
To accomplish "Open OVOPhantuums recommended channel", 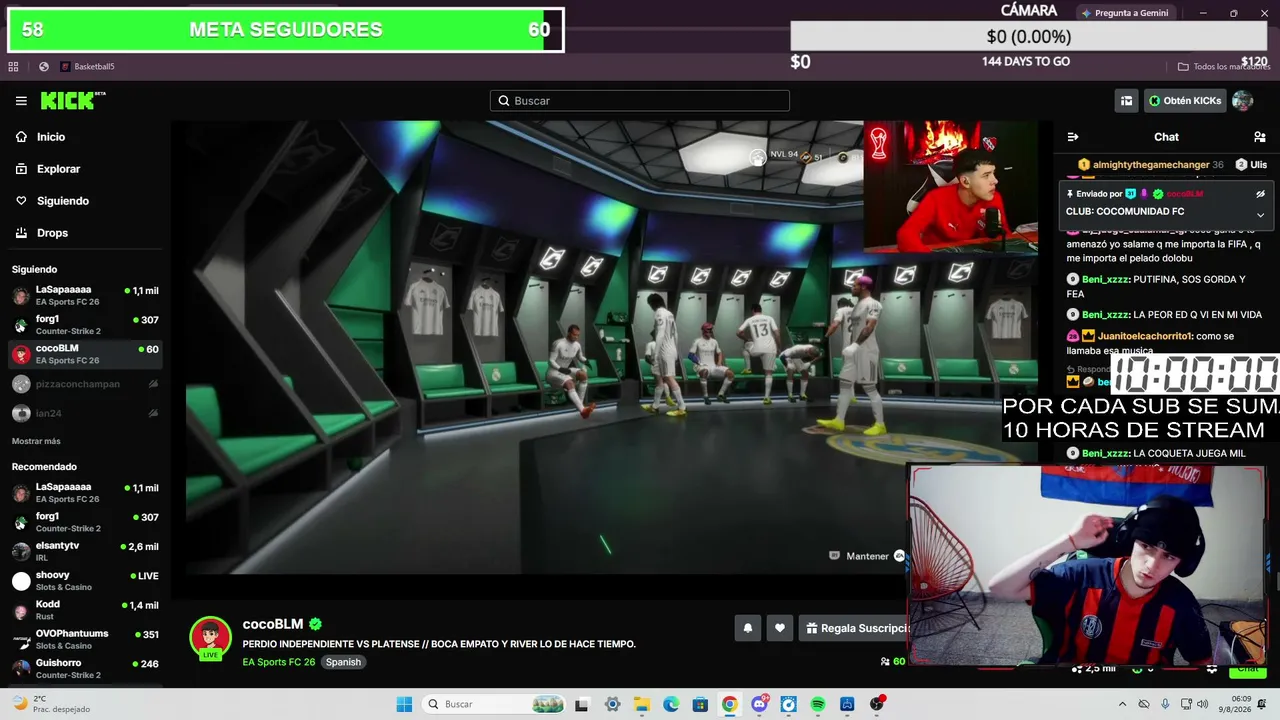I will 85,639.
